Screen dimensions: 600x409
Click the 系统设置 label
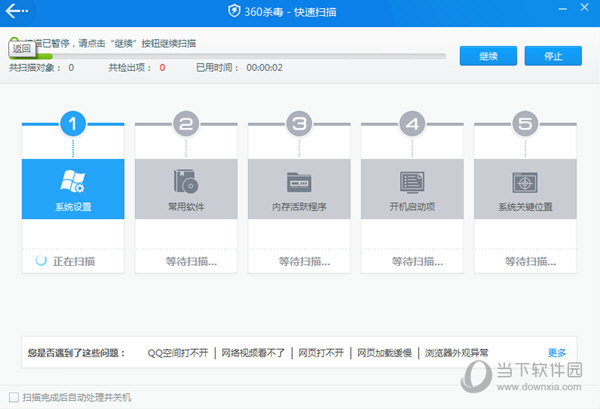(73, 207)
